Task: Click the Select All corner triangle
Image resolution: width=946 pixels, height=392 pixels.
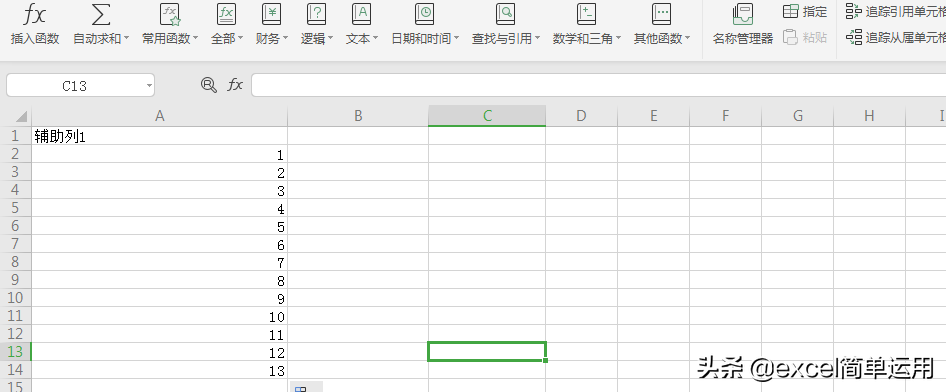Action: 21,117
